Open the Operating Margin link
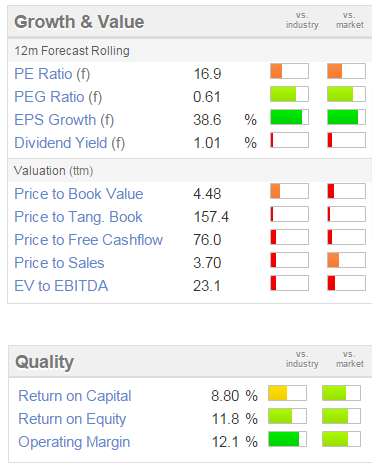This screenshot has width=372, height=466. pos(74,442)
